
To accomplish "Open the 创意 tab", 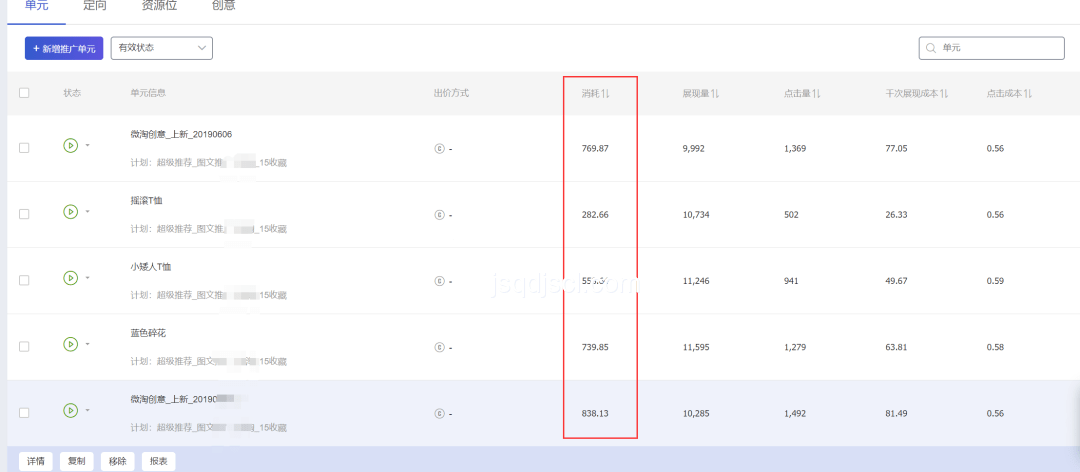I will tap(223, 6).
